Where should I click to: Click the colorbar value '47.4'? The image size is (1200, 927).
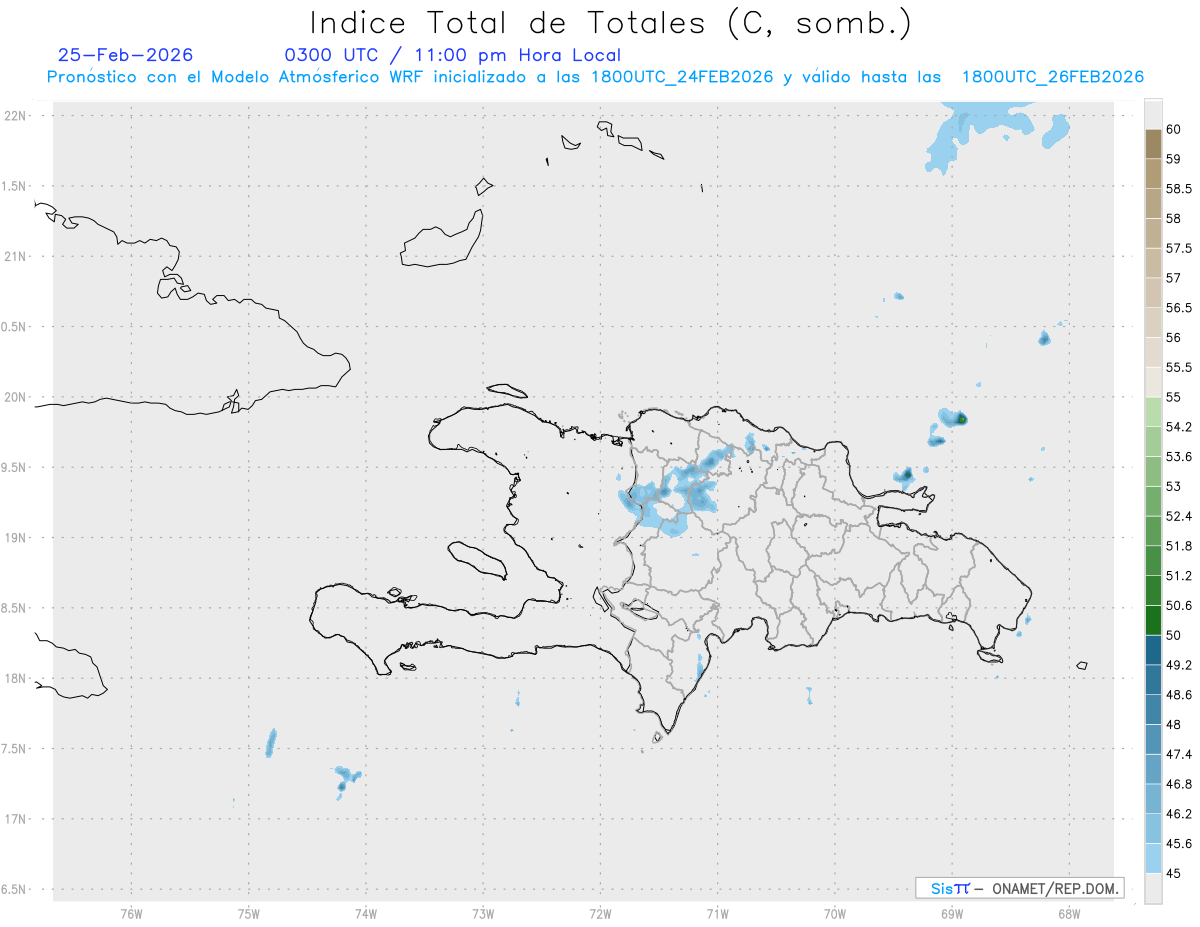[1179, 754]
